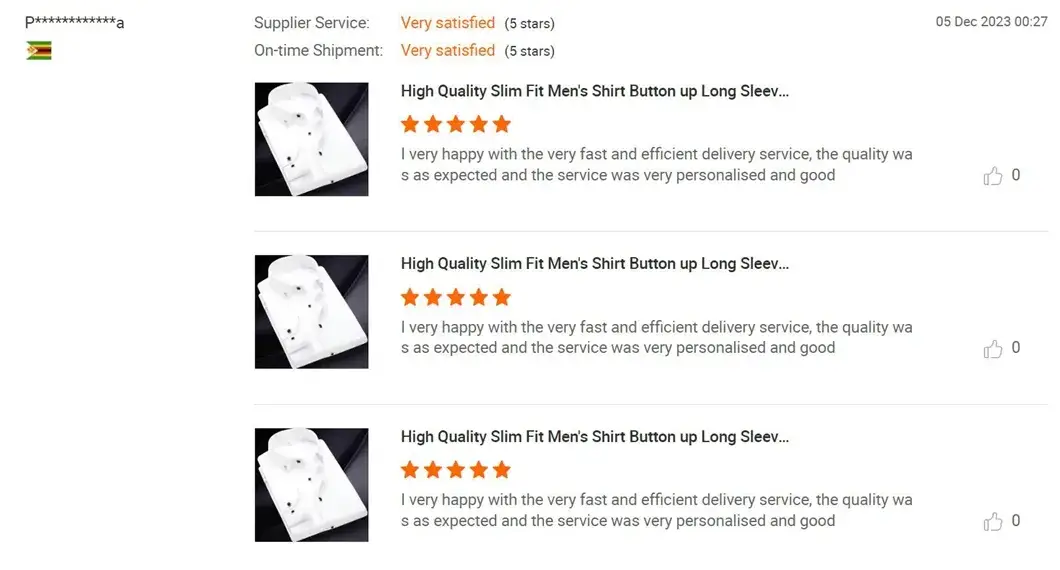Click thumbs-up icon on the second review
Image resolution: width=1060 pixels, height=570 pixels.
tap(992, 349)
